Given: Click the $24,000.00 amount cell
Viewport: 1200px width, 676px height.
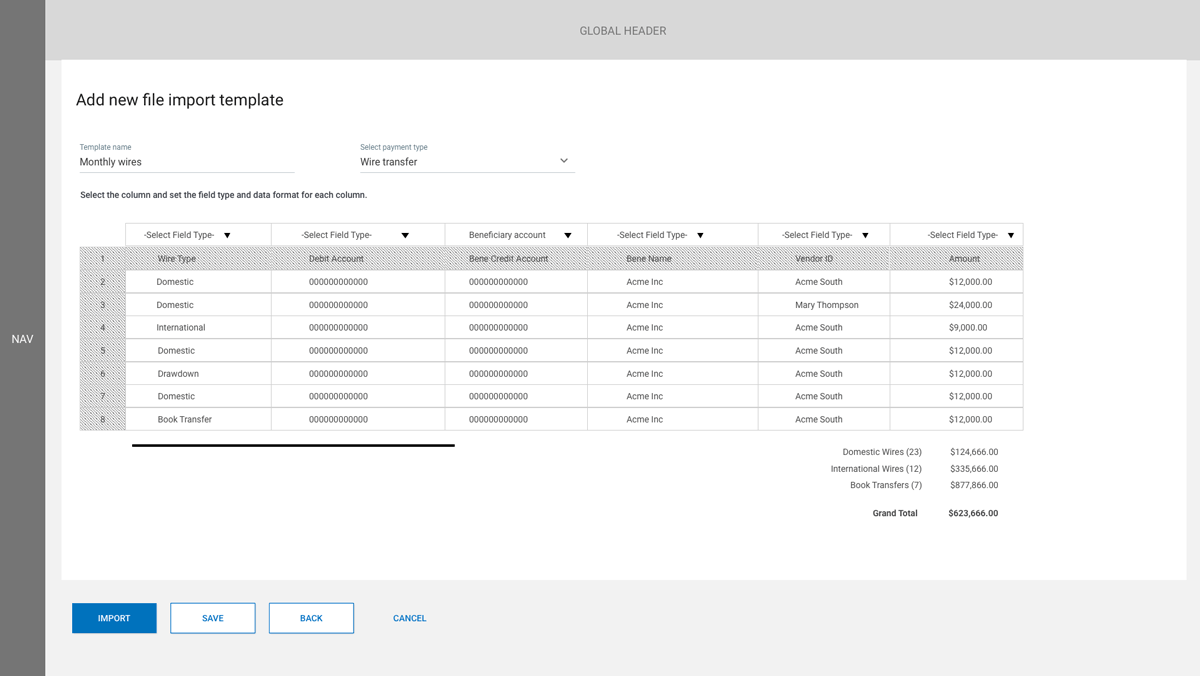Looking at the screenshot, I should (956, 305).
